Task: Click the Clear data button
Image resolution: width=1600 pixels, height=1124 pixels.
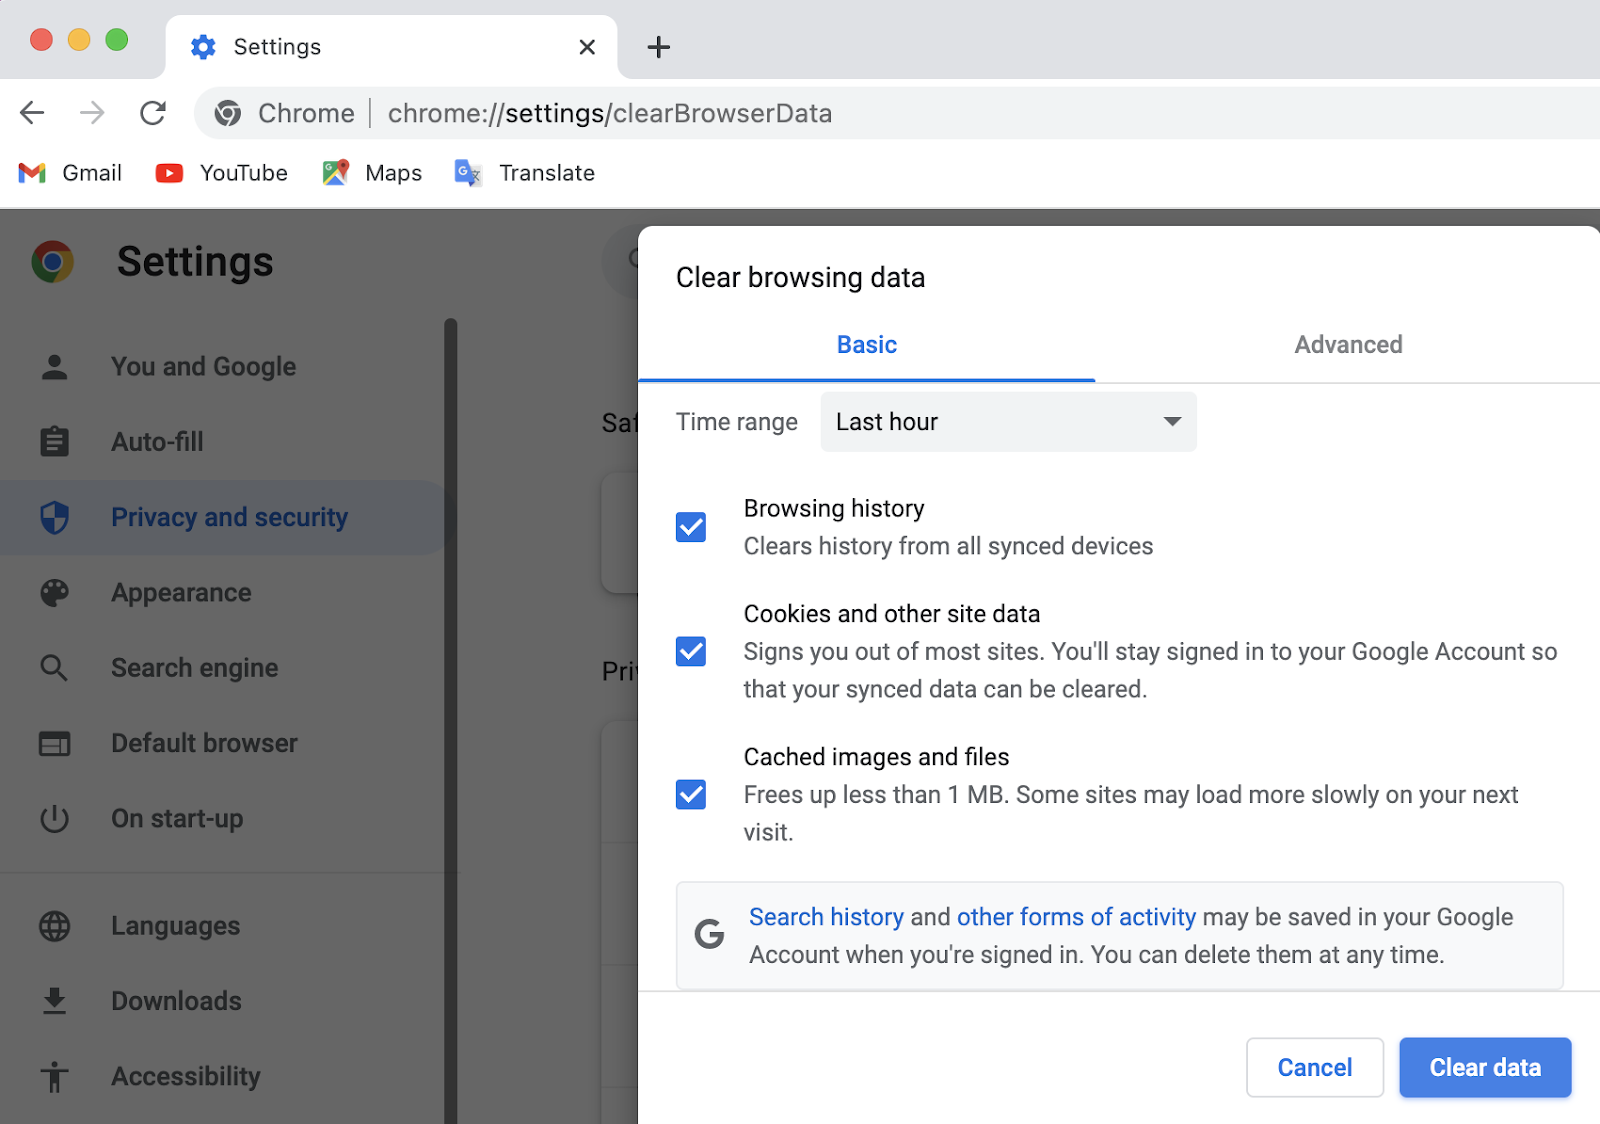Action: [x=1485, y=1067]
